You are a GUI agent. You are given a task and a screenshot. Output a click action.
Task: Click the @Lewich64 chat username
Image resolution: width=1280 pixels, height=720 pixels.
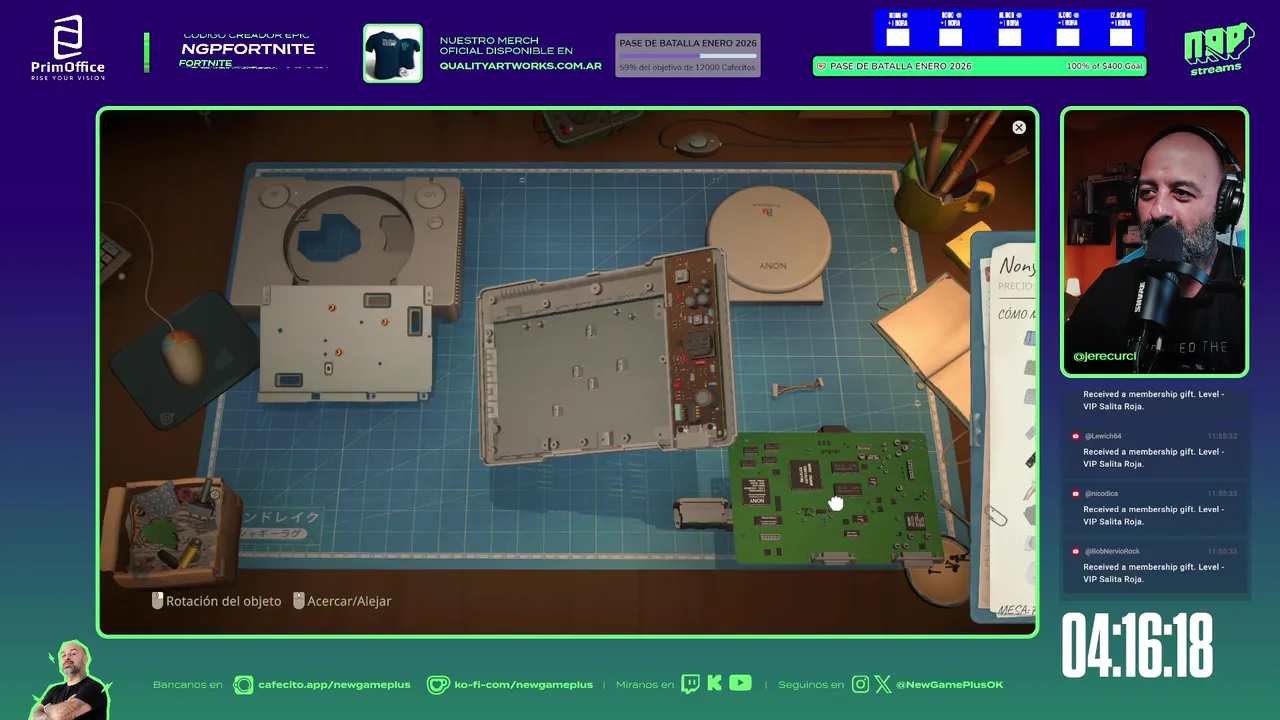pyautogui.click(x=1103, y=437)
